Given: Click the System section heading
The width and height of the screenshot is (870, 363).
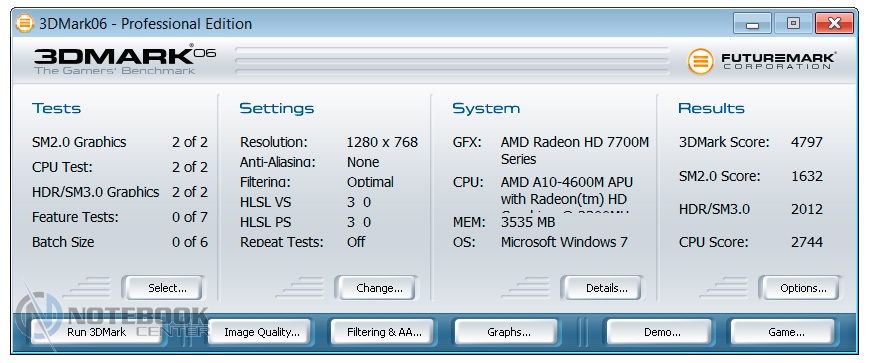Looking at the screenshot, I should (x=486, y=108).
